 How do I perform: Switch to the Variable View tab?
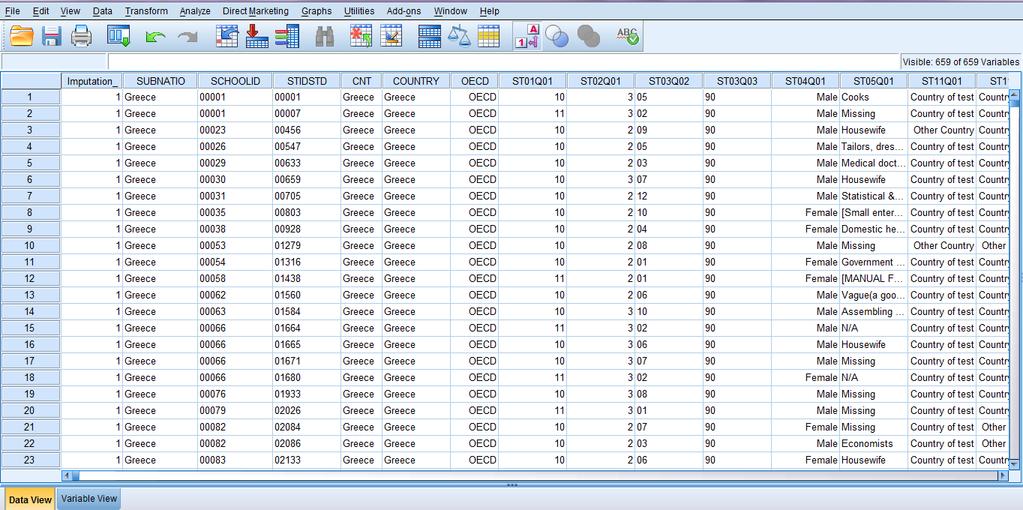(89, 498)
